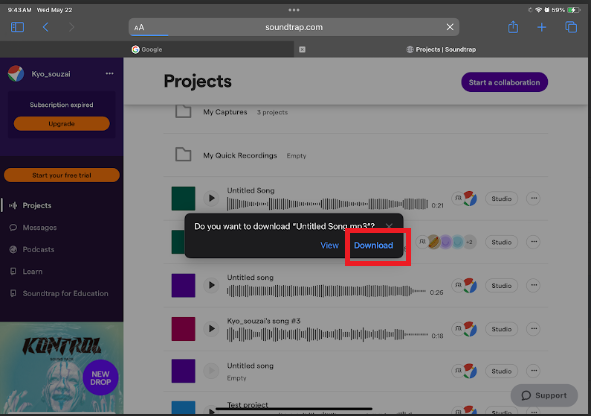Open the Kyo_souzai profile avatar
The width and height of the screenshot is (591, 416).
(16, 73)
